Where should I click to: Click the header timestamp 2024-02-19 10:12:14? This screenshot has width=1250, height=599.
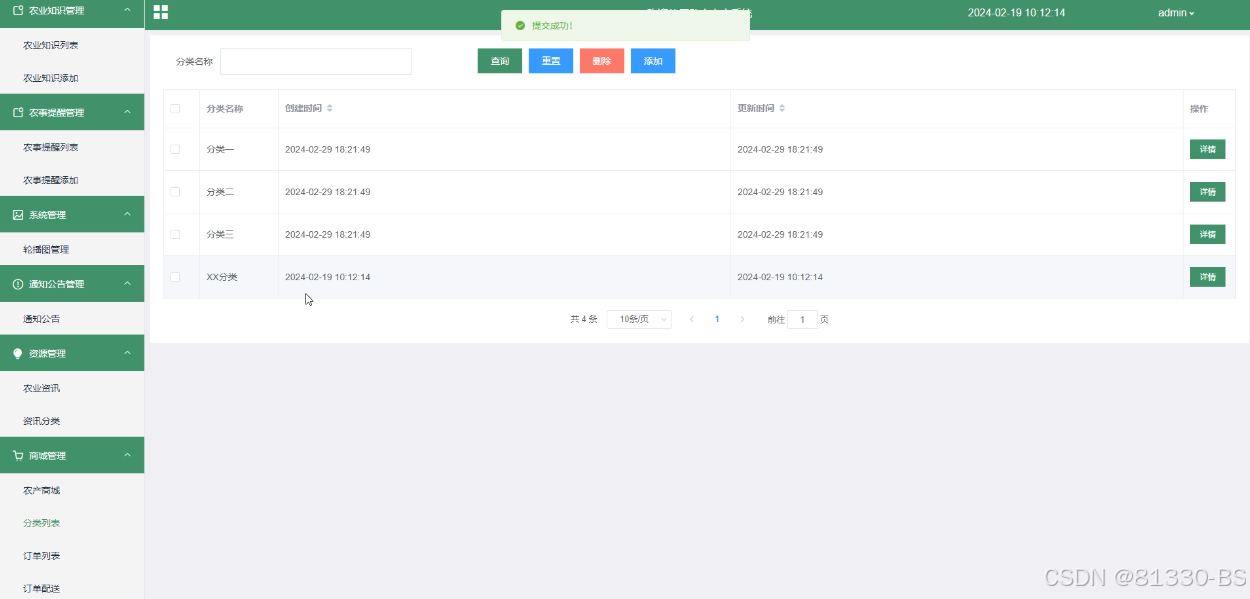click(x=1016, y=13)
